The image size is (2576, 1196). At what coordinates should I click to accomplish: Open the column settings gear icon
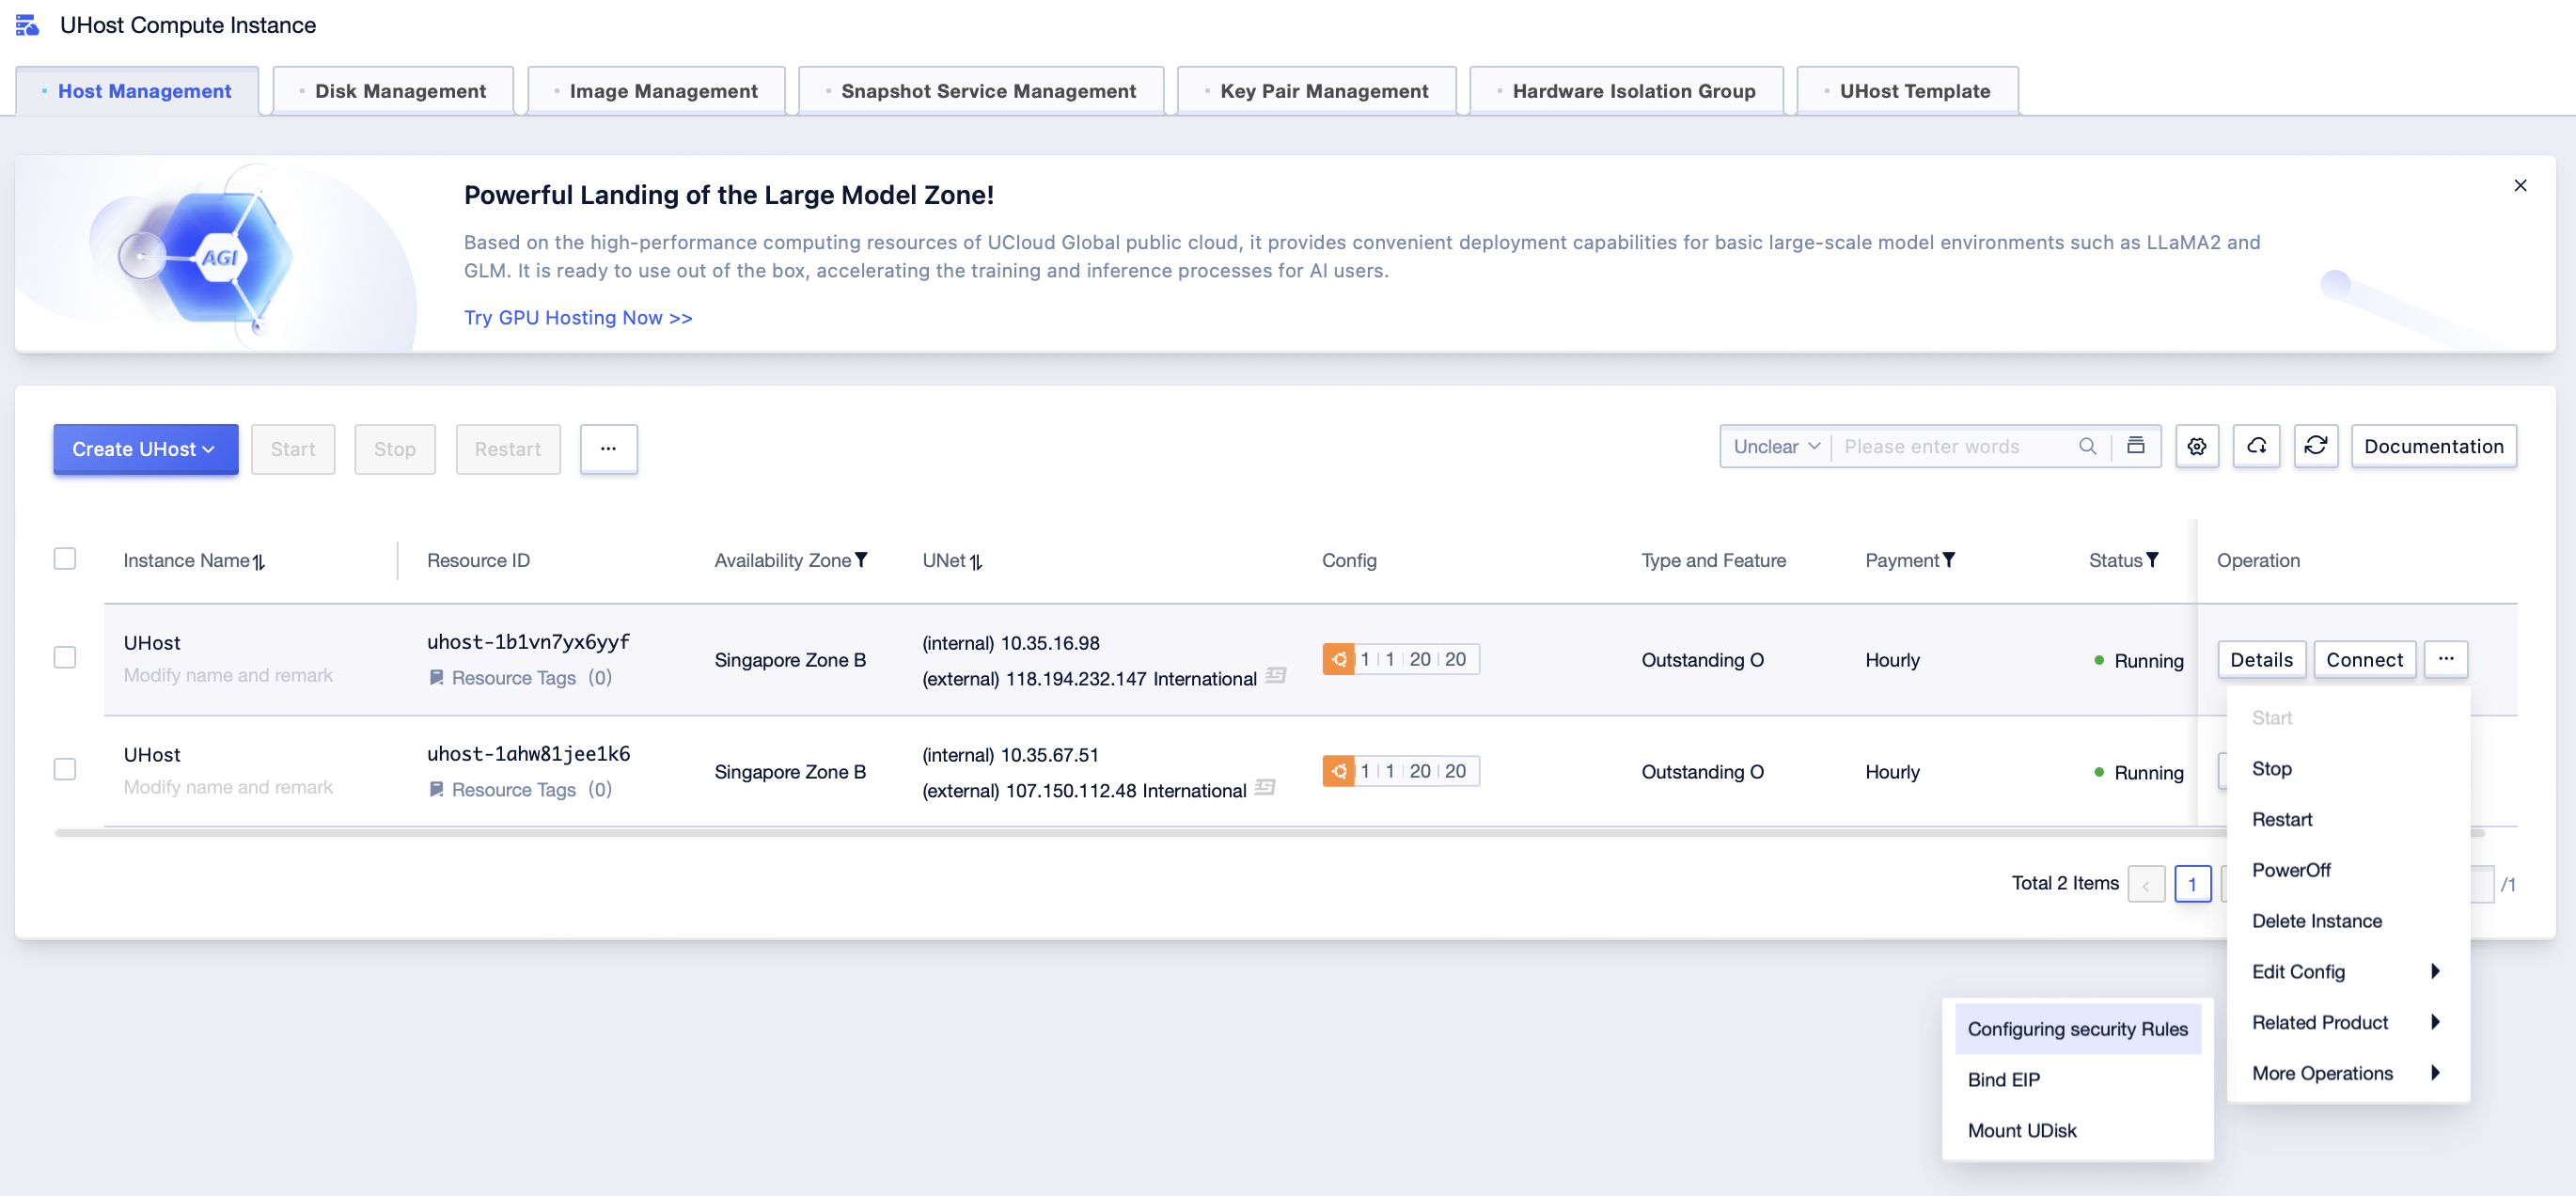[2197, 446]
